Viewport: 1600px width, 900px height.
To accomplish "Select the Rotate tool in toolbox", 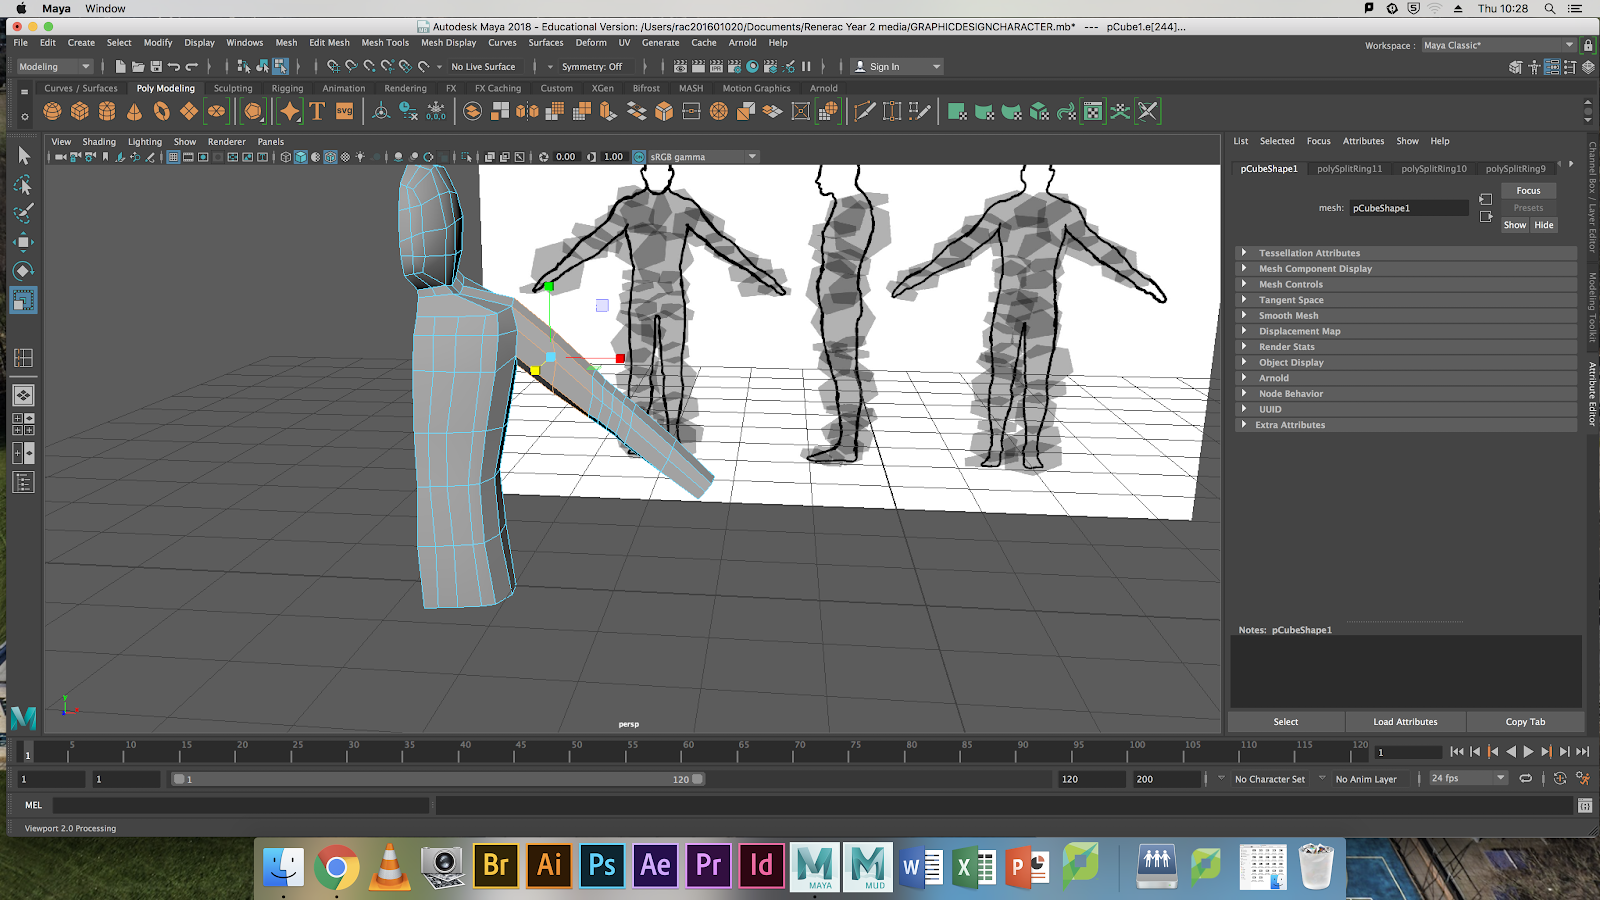I will click(24, 271).
